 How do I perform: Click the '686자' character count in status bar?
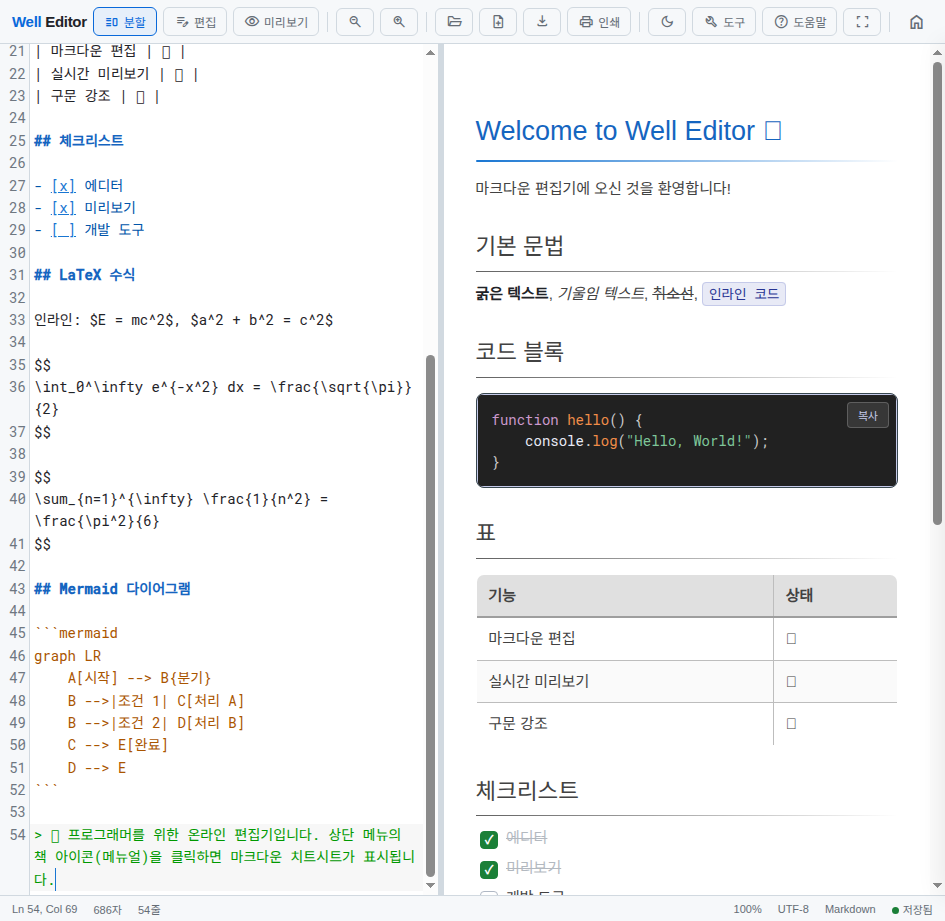click(107, 910)
